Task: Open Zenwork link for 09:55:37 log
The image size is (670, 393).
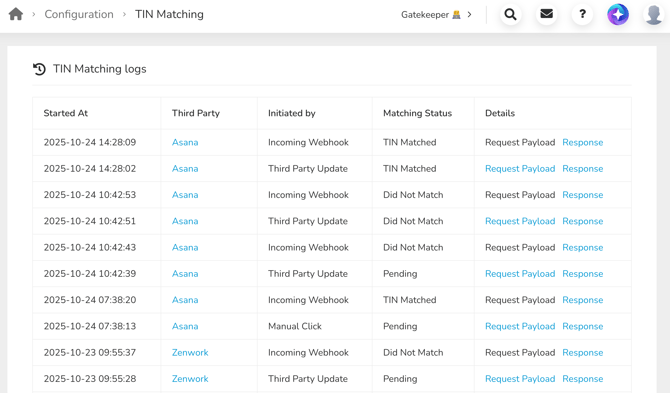Action: point(190,352)
